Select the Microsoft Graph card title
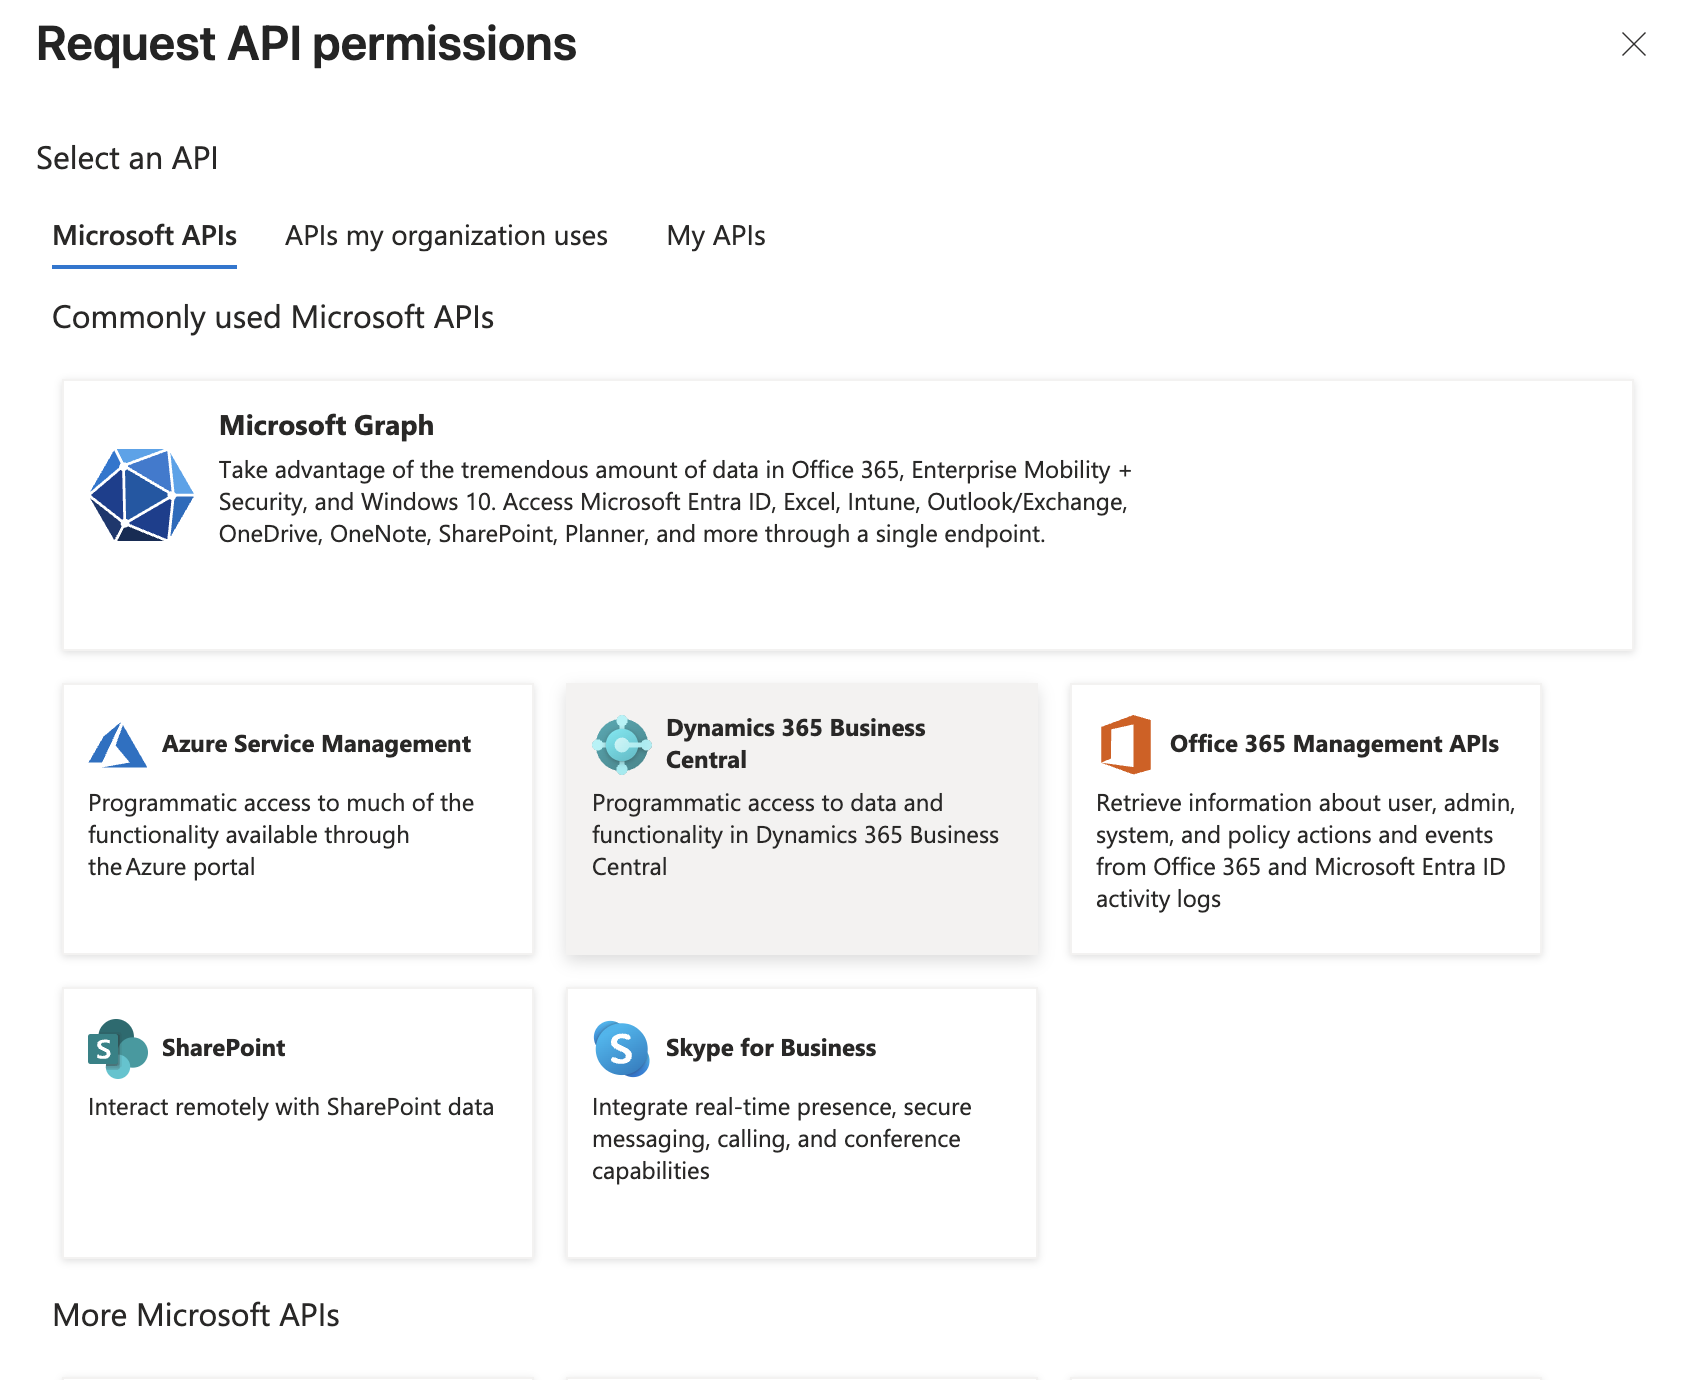 pyautogui.click(x=326, y=425)
